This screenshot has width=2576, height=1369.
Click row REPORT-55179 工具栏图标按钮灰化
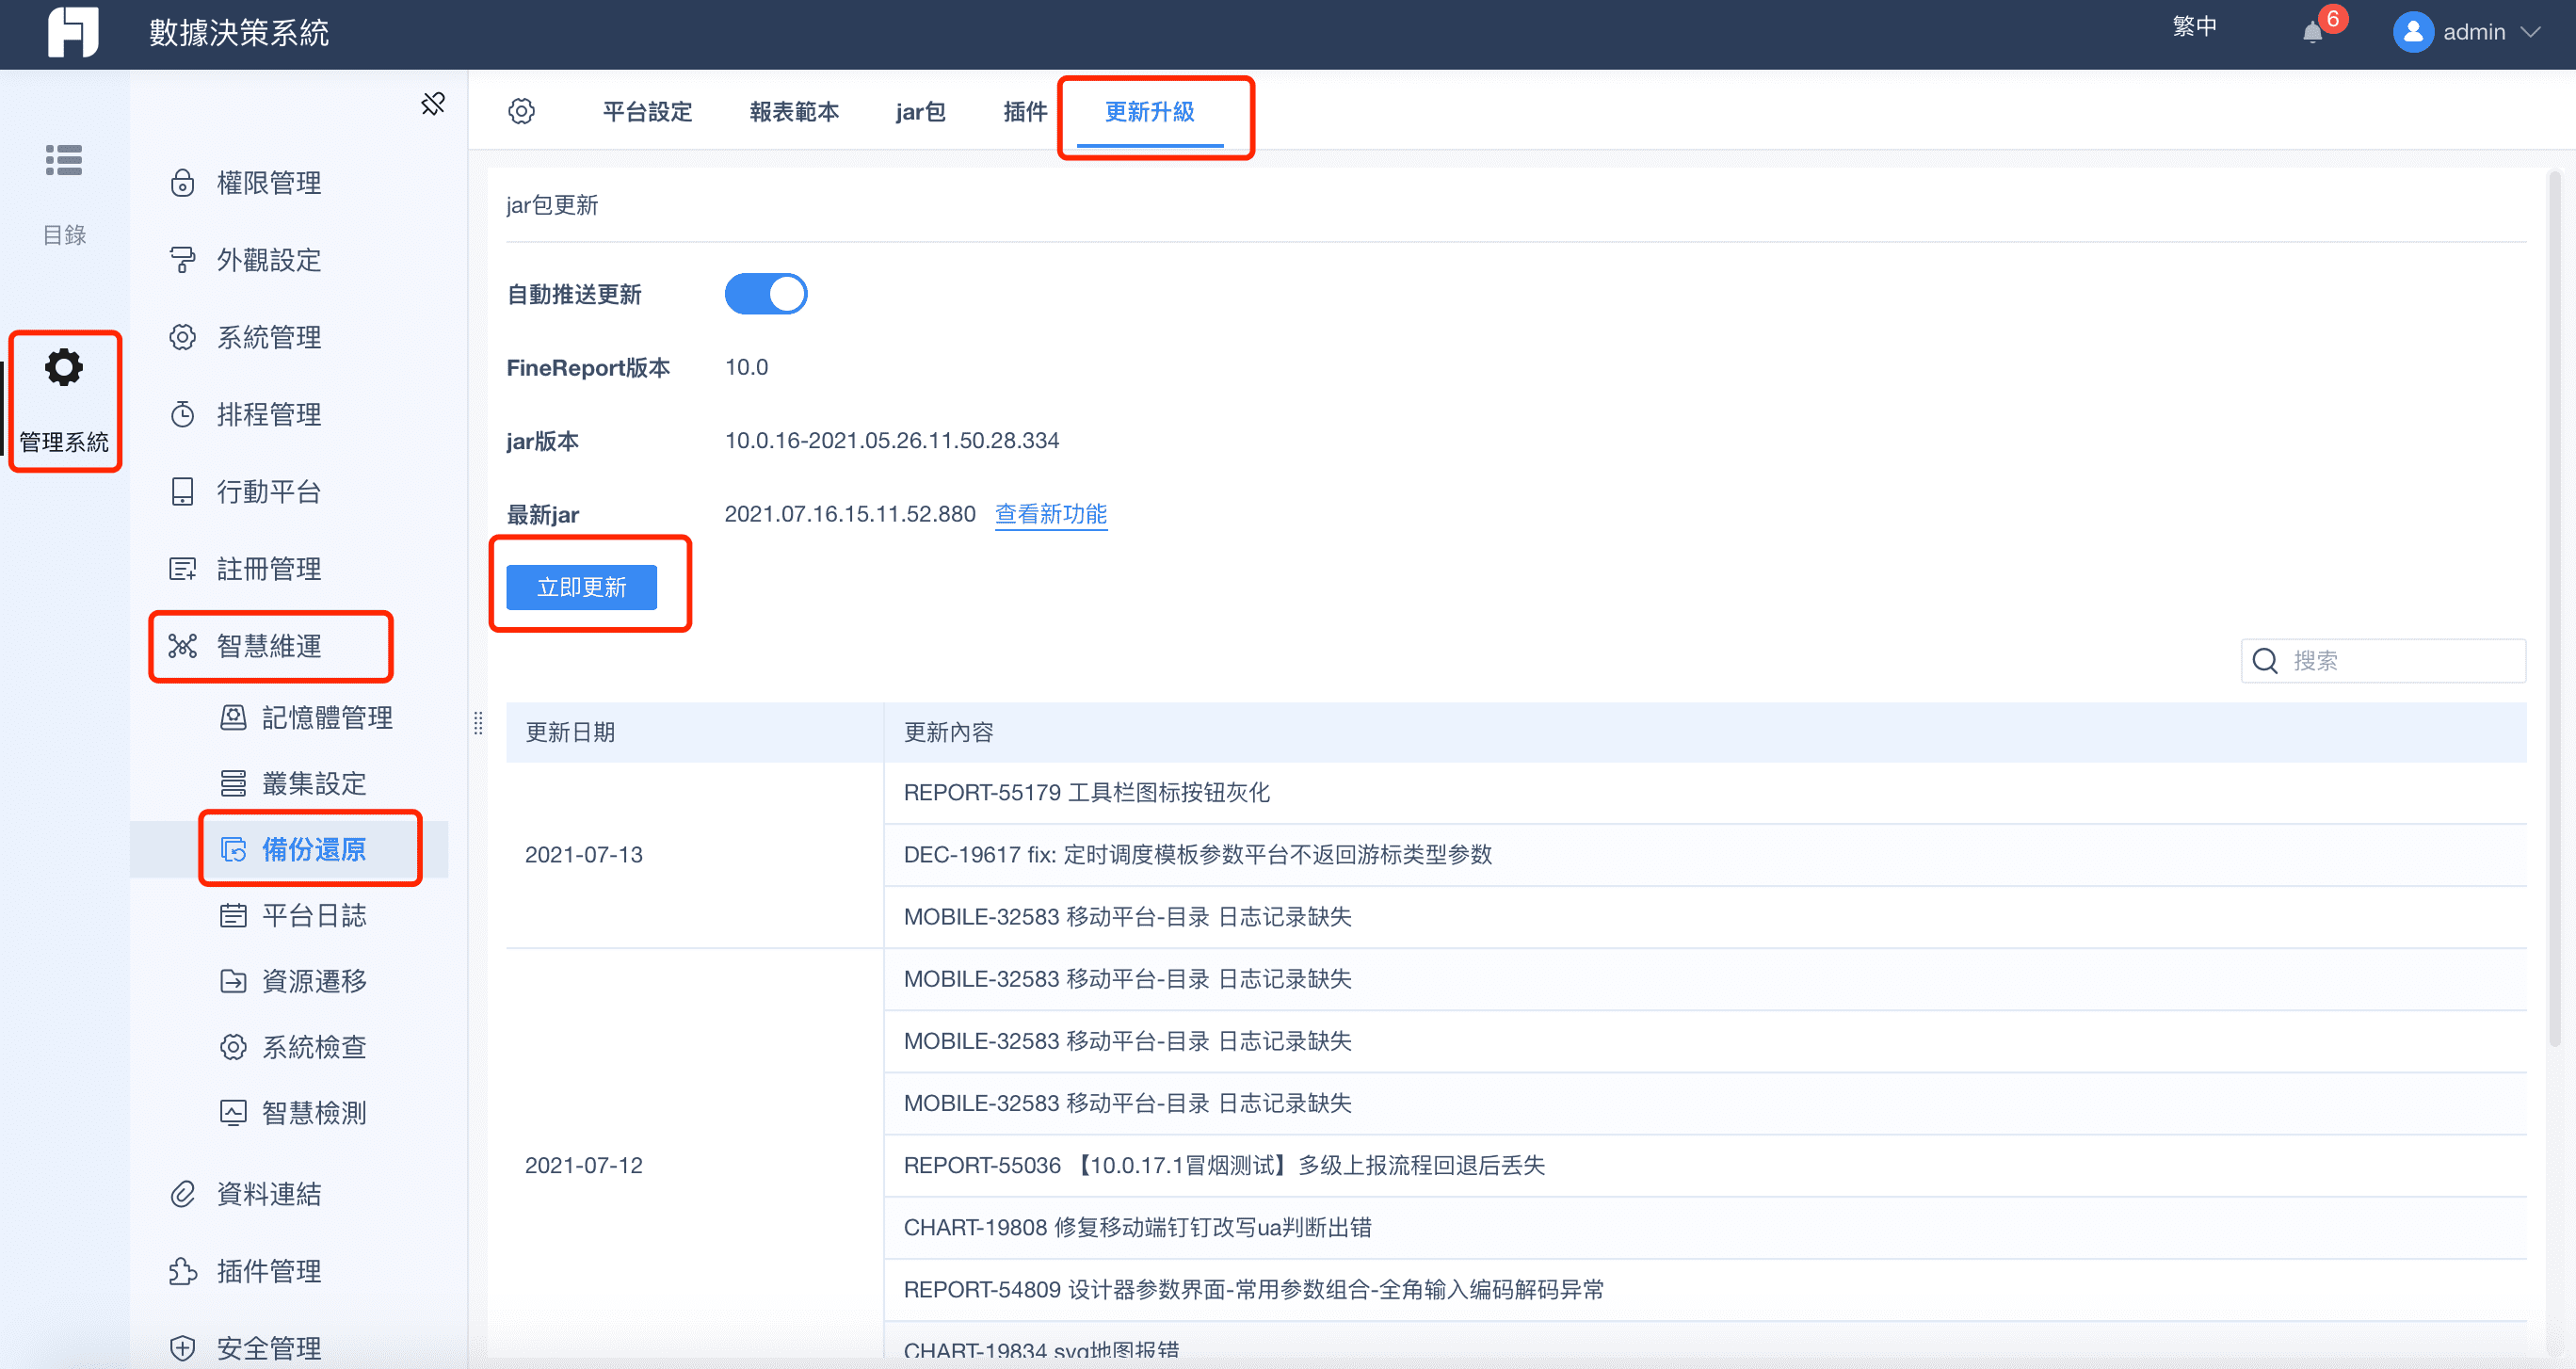click(x=1705, y=793)
